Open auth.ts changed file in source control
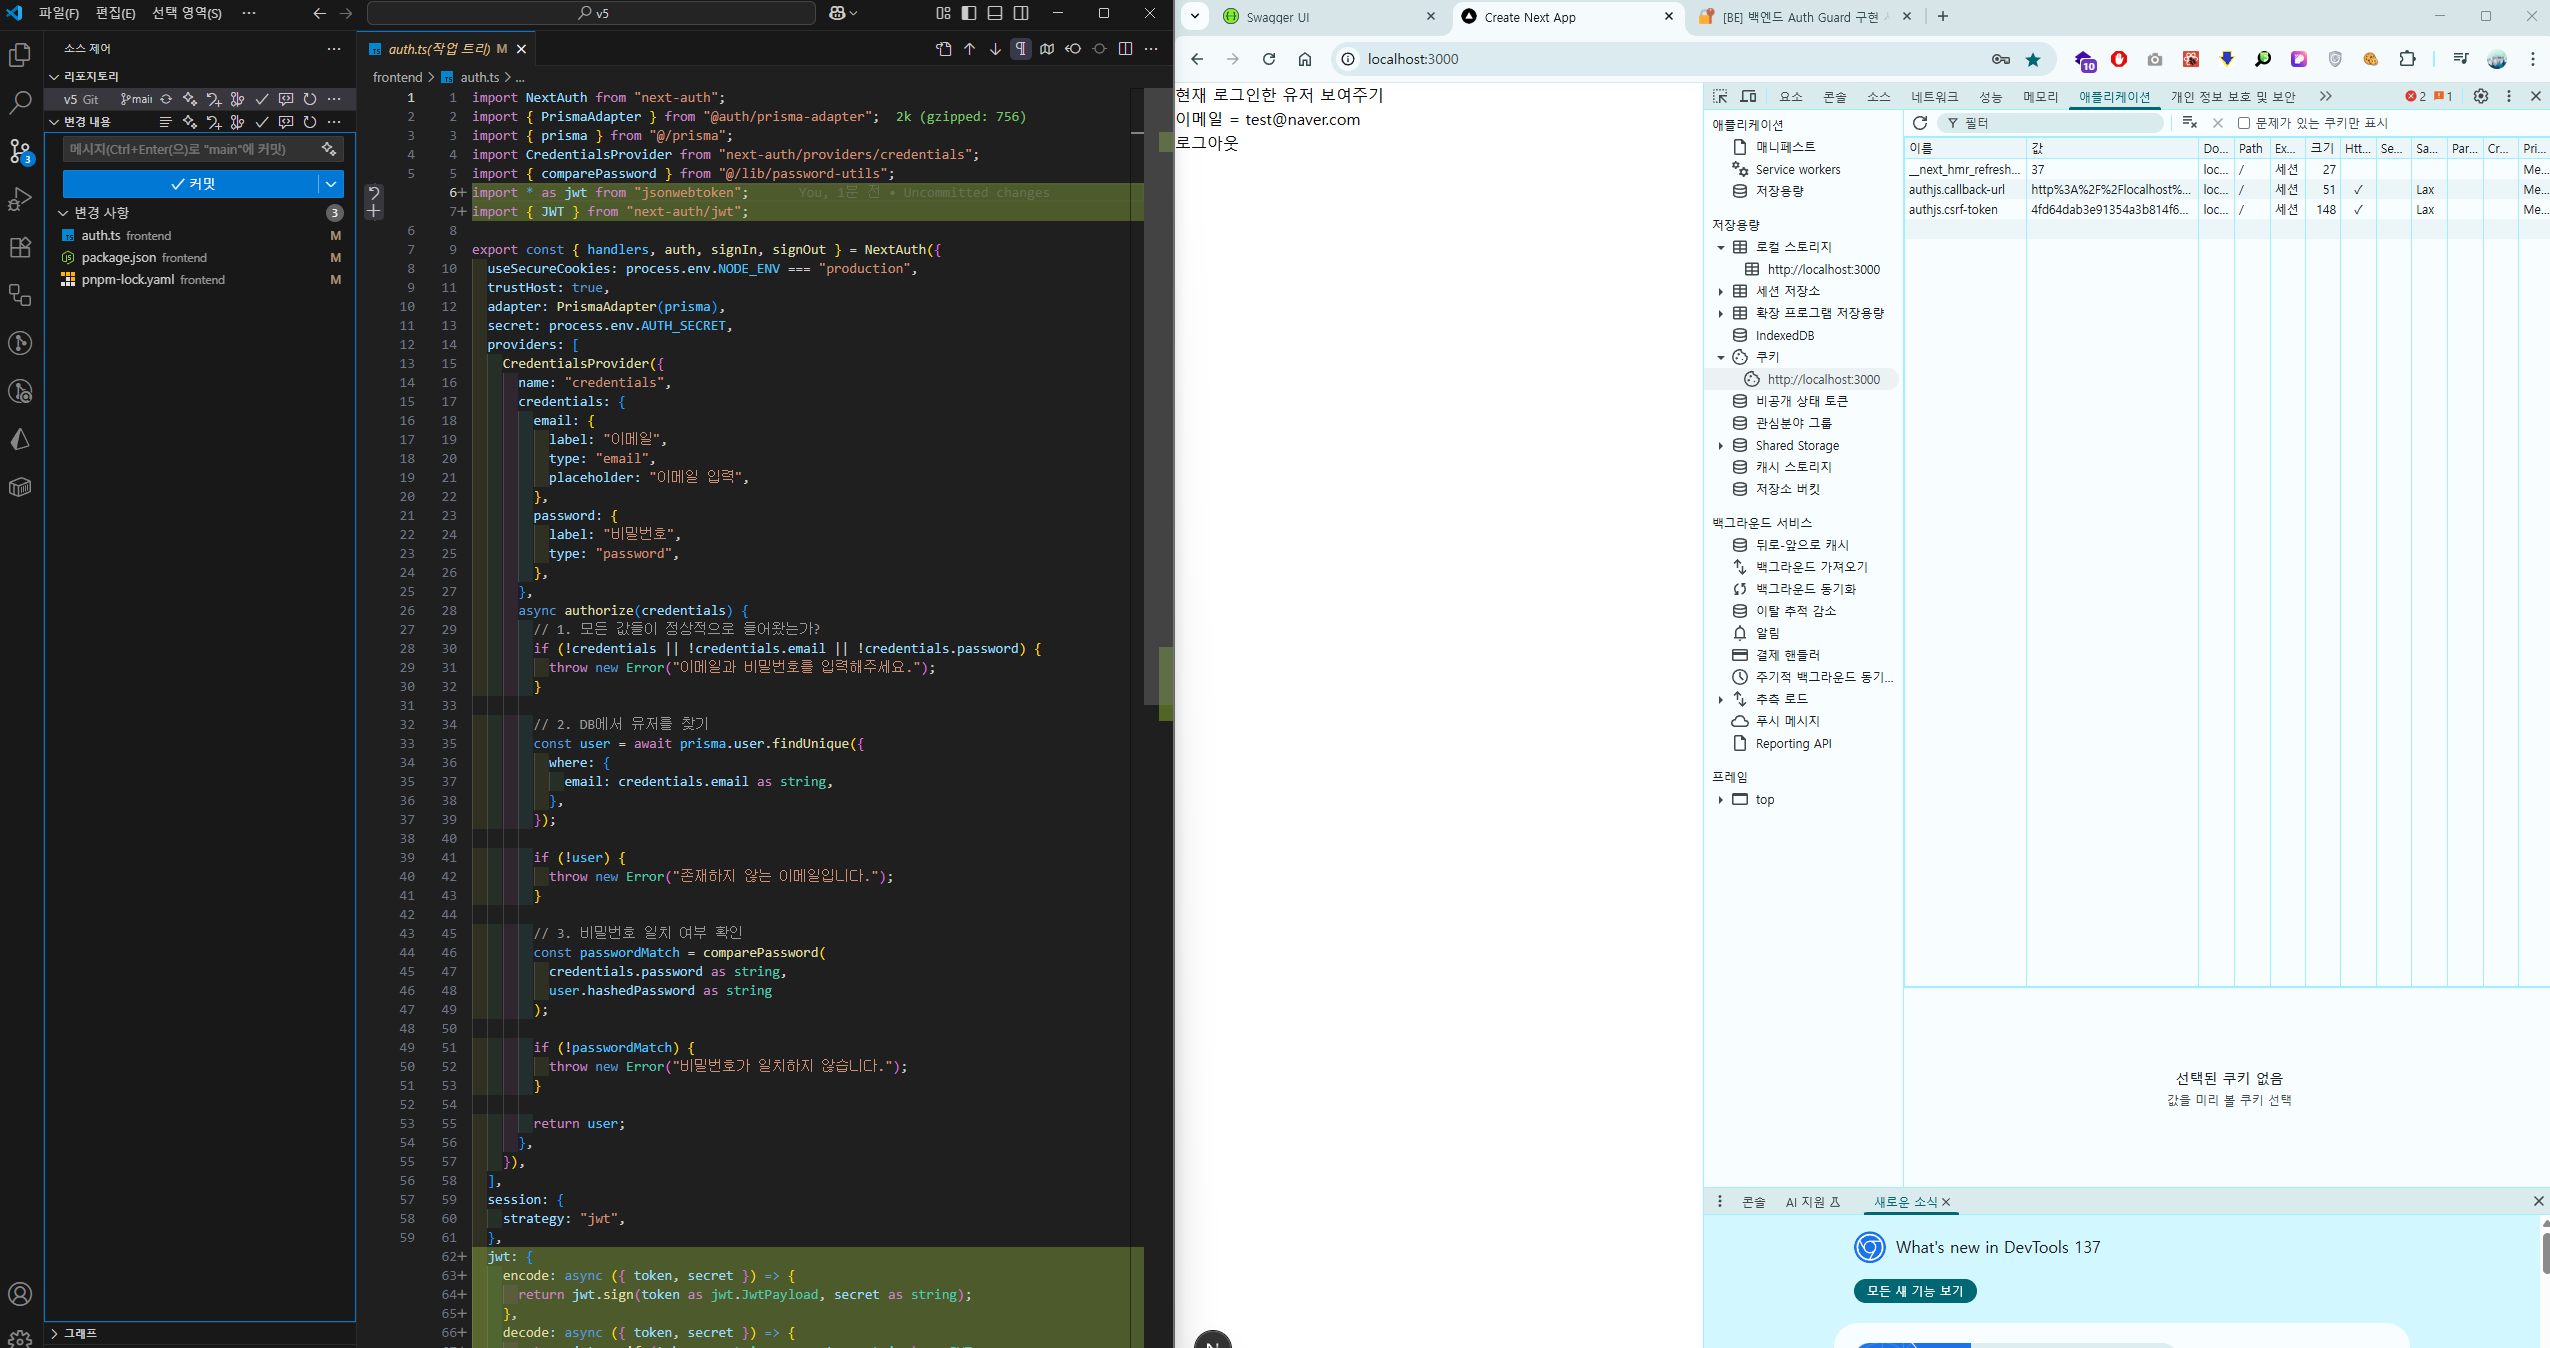 pos(200,235)
